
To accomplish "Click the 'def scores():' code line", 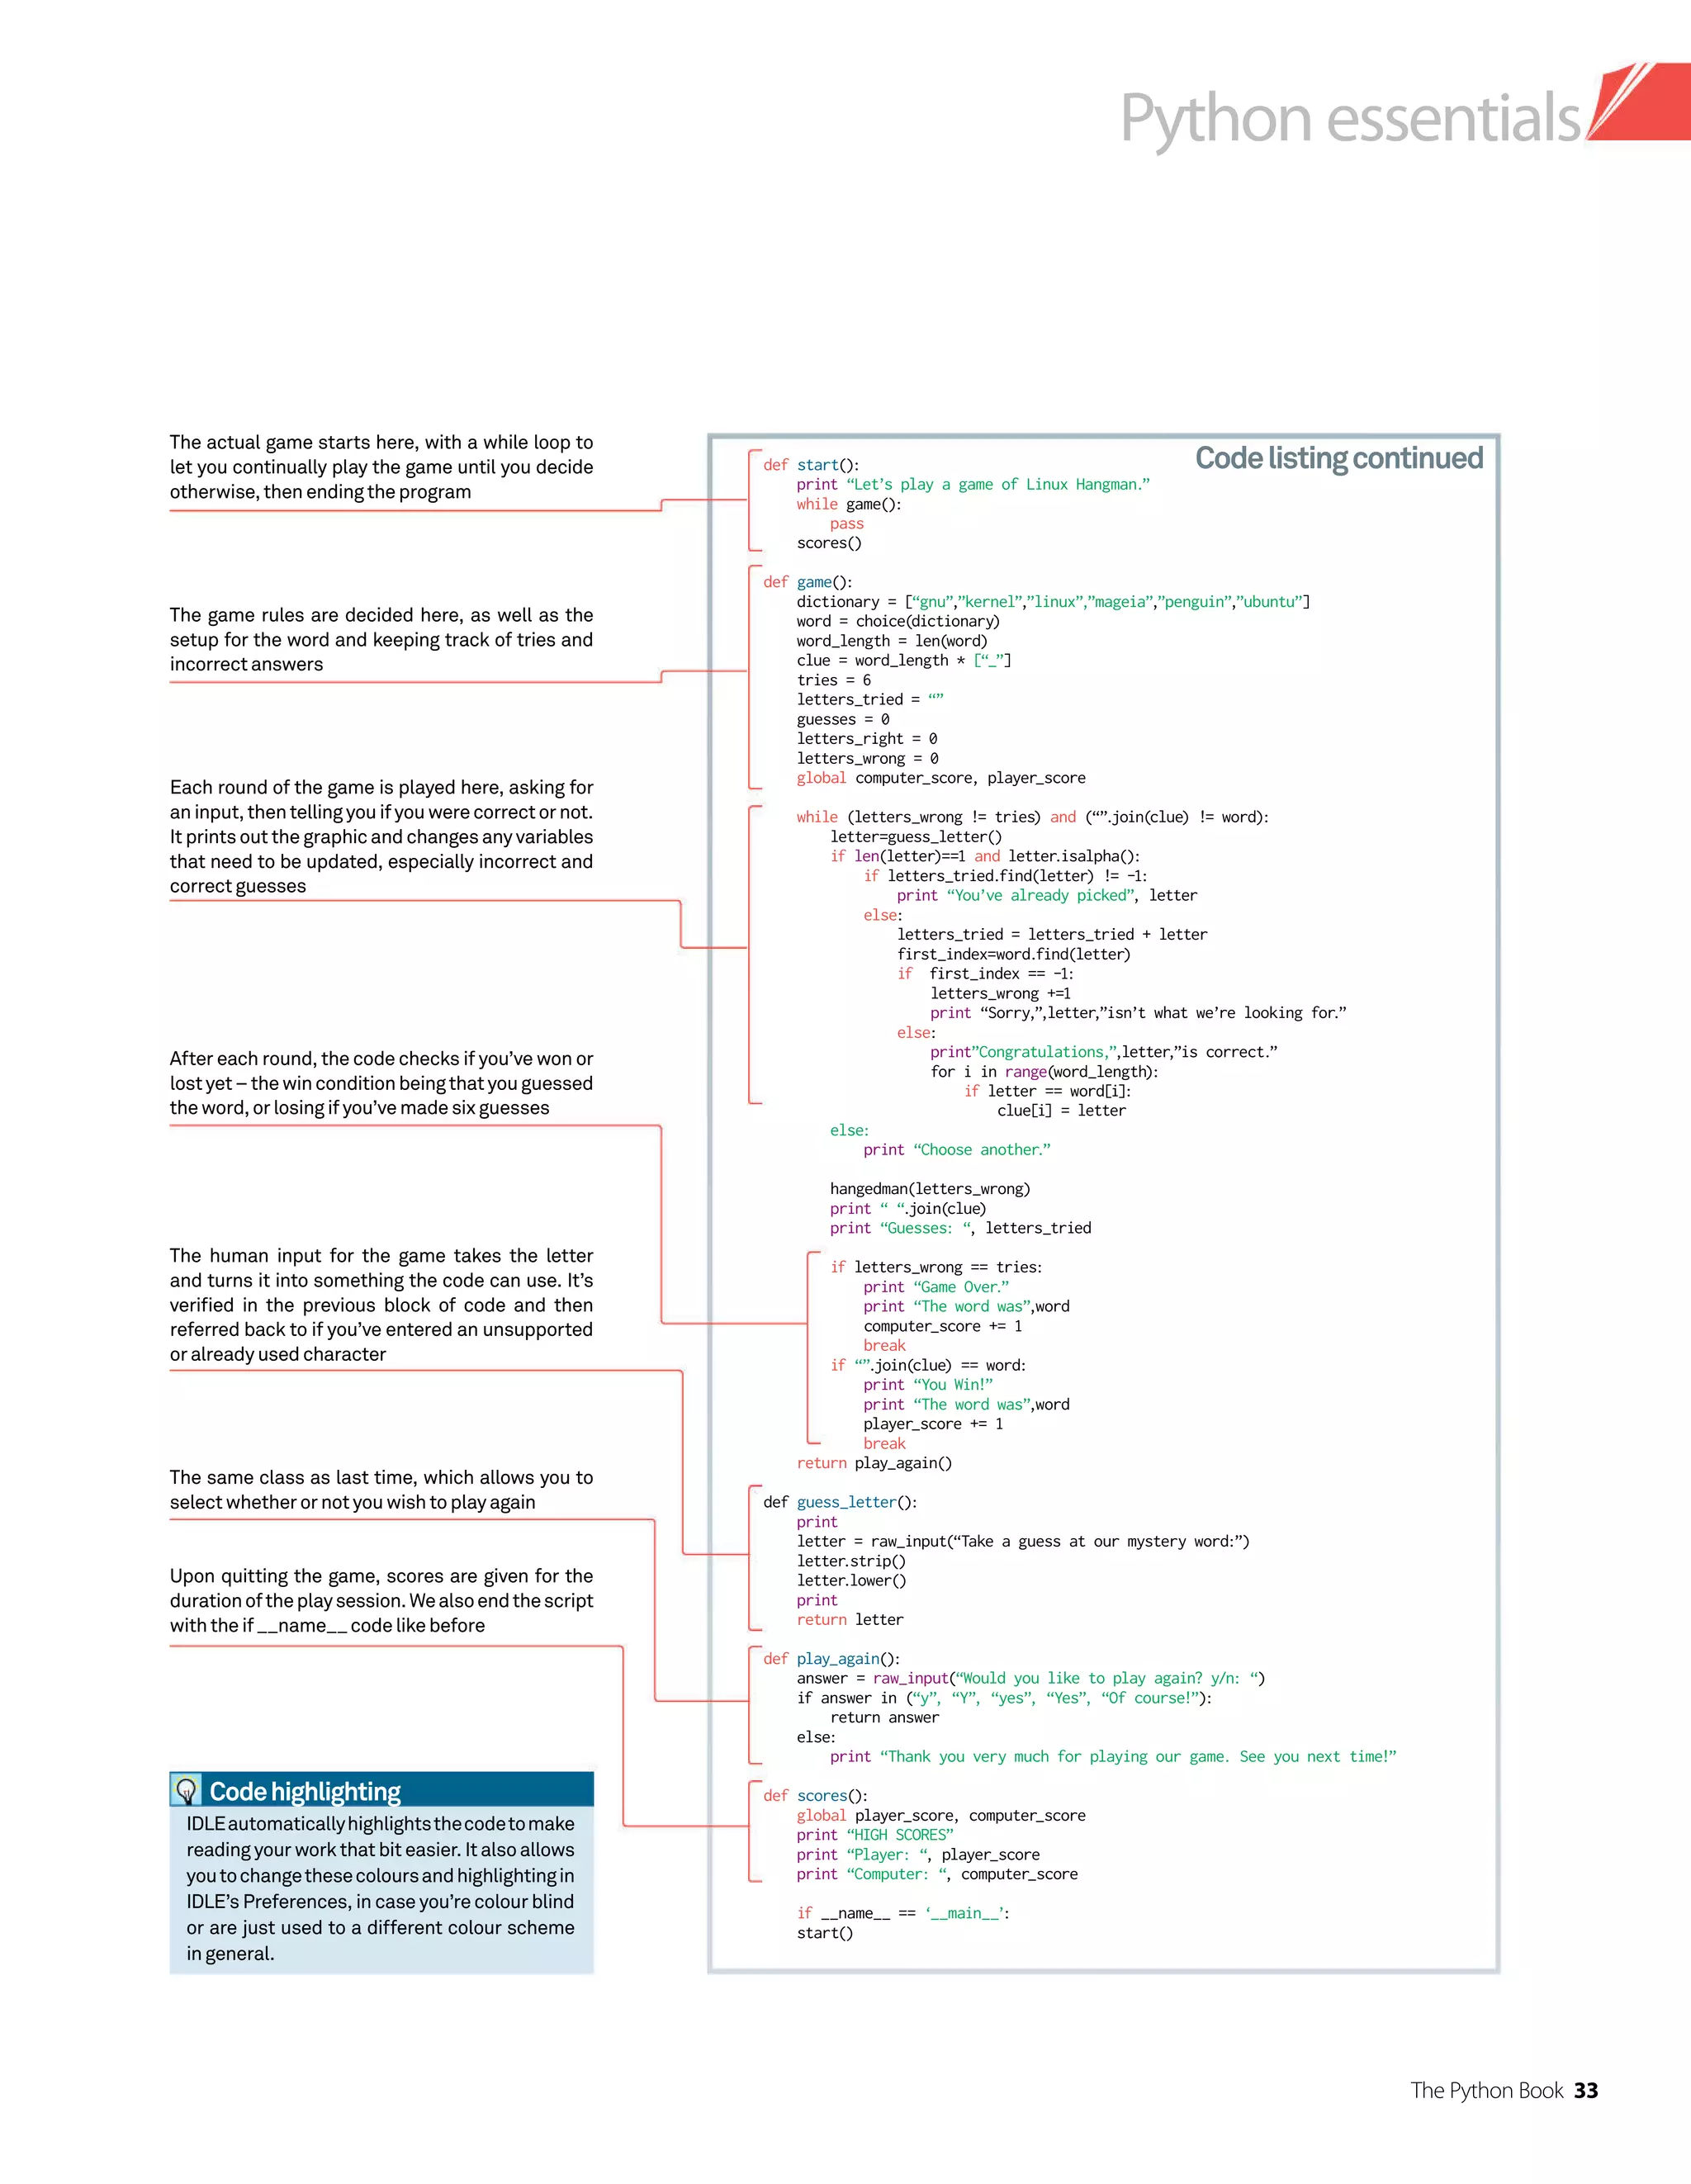I will pos(815,1796).
